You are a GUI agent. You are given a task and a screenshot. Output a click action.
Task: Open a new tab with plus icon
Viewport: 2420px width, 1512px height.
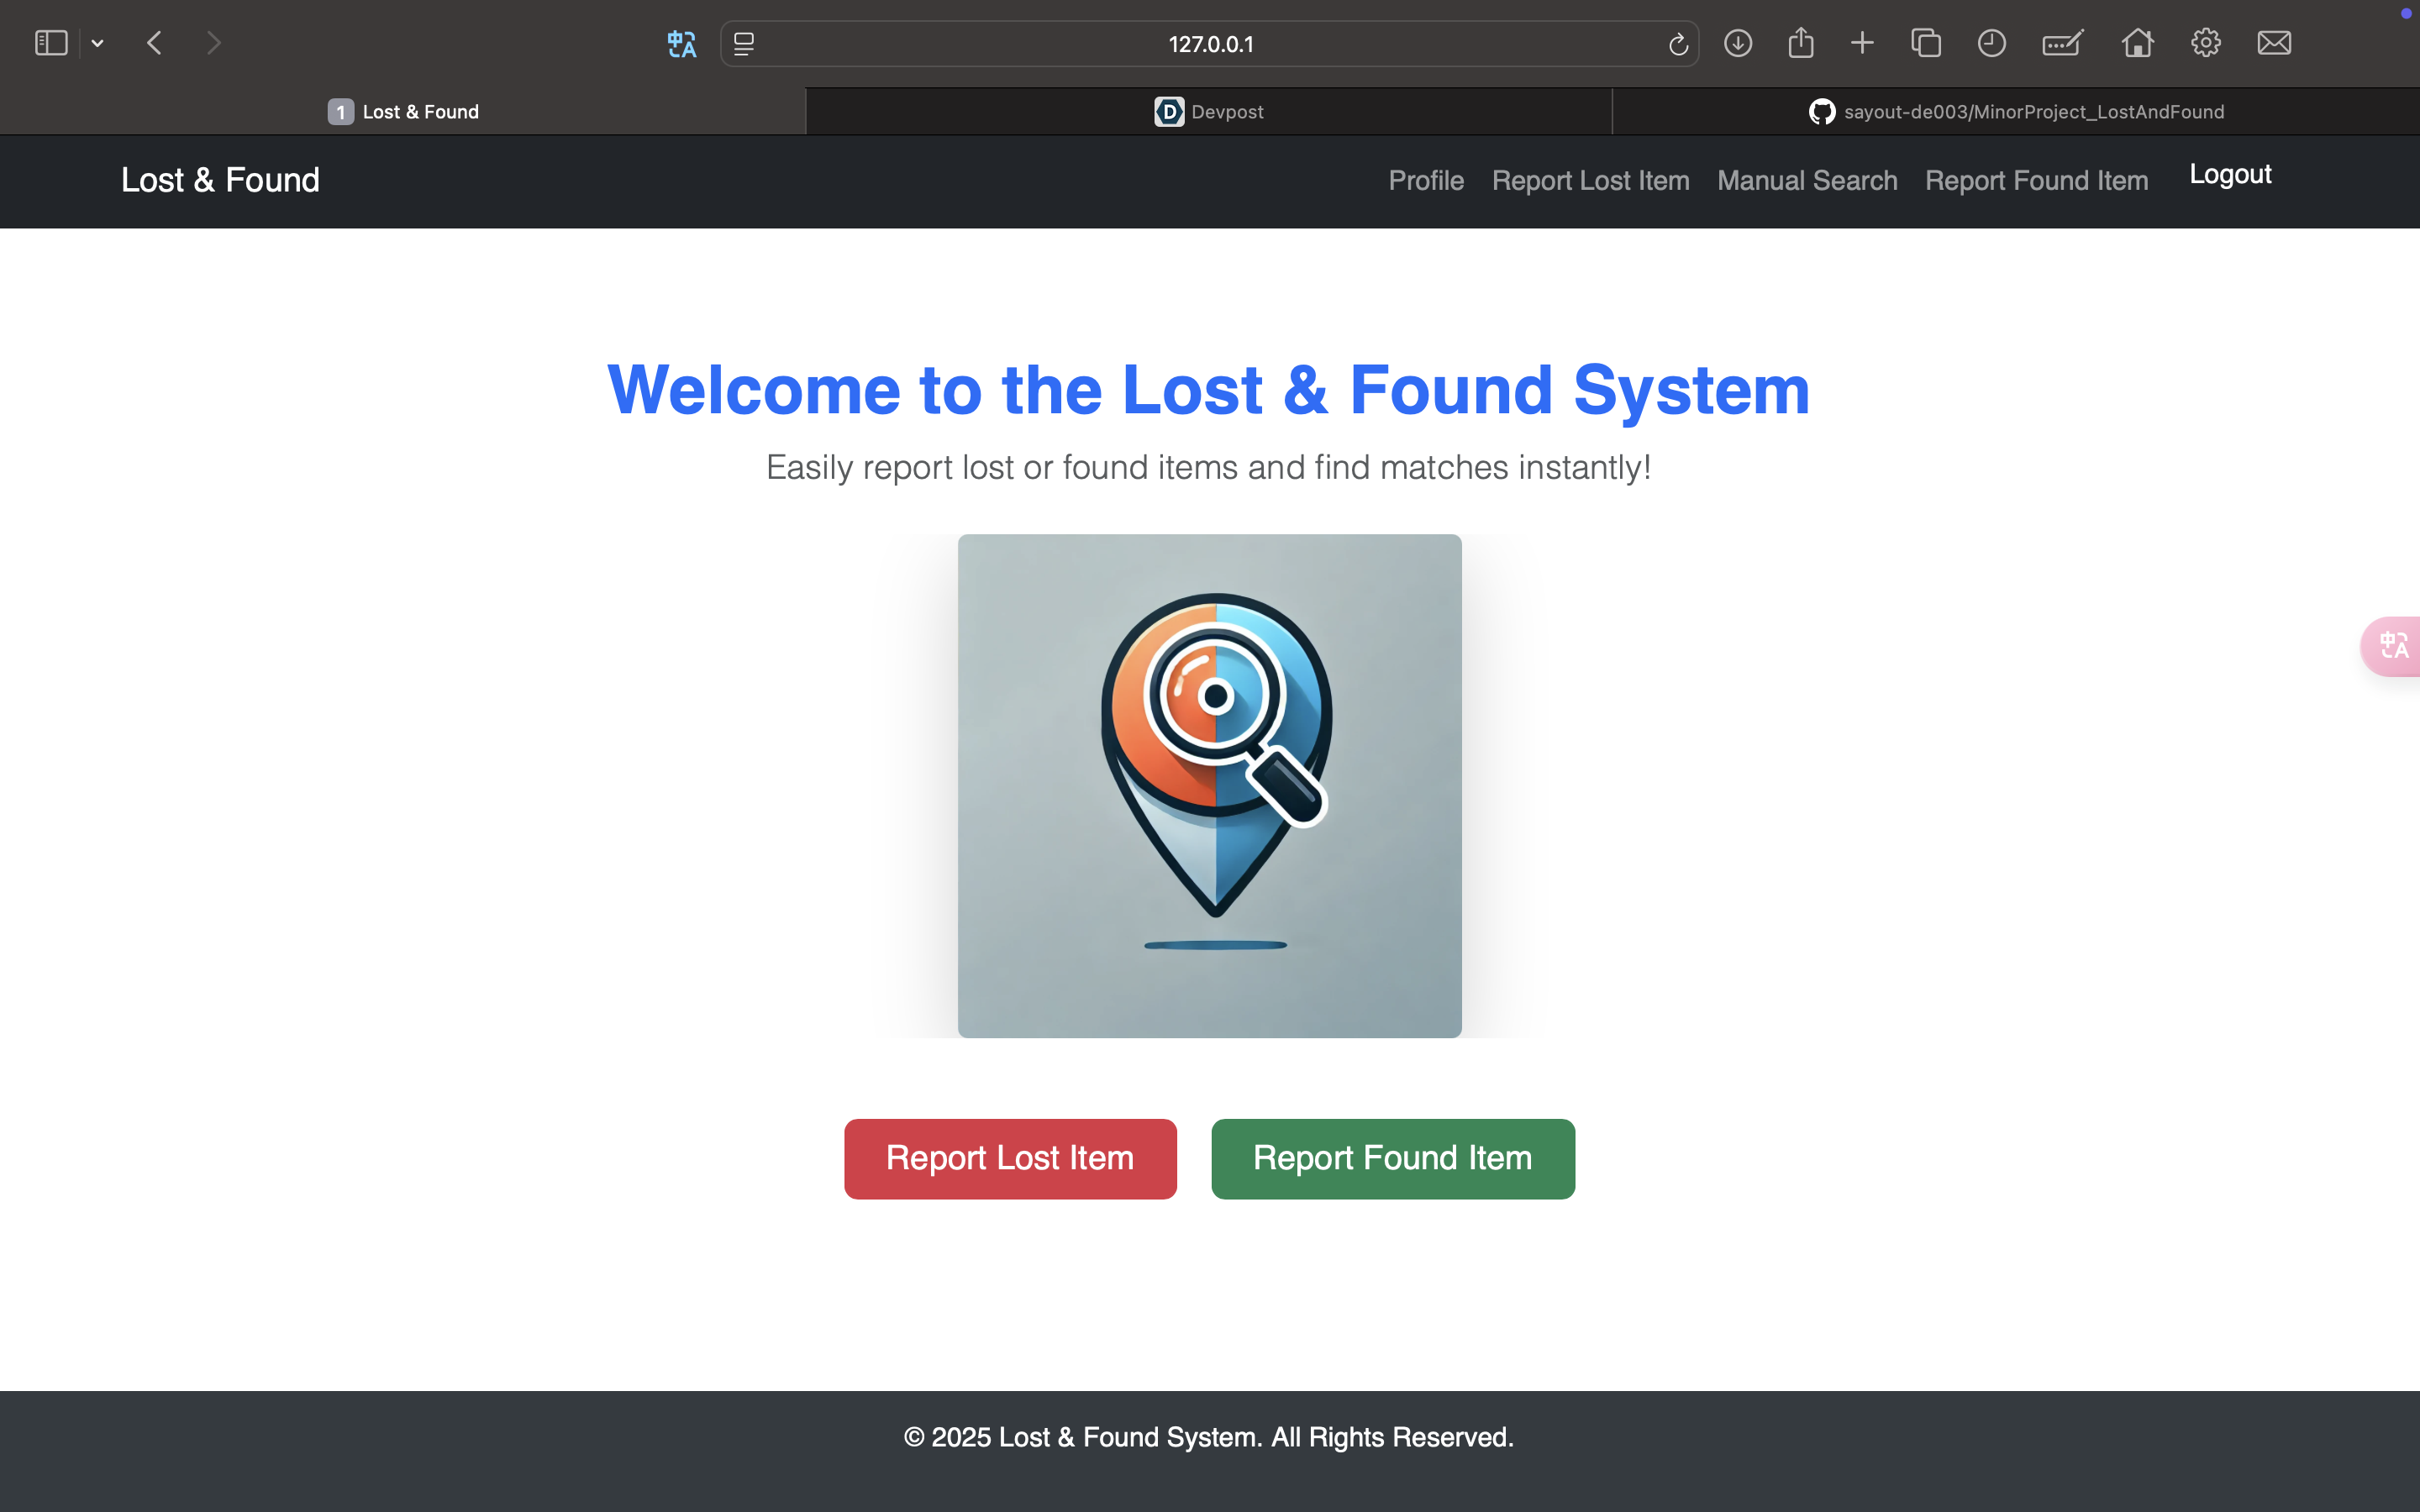1862,43
